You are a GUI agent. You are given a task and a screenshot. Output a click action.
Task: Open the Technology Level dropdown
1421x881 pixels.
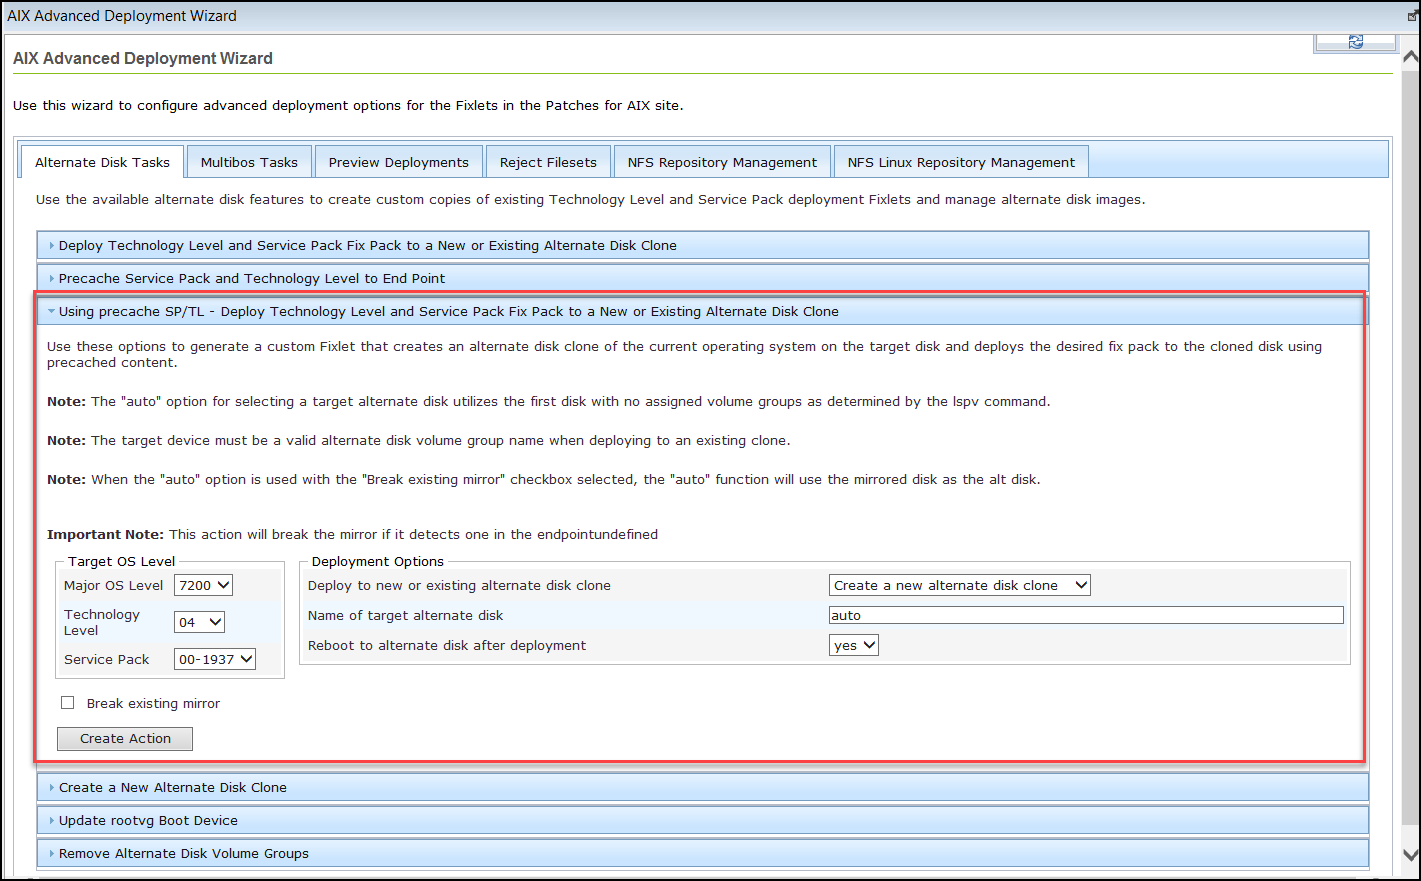[199, 622]
